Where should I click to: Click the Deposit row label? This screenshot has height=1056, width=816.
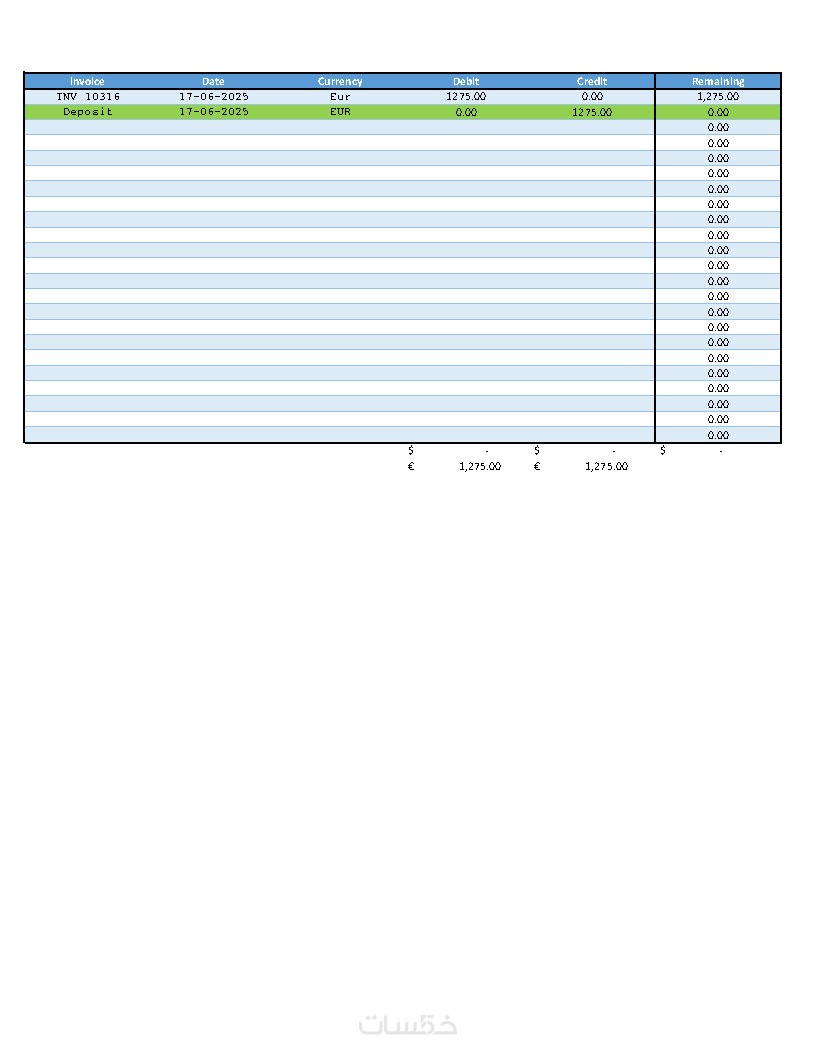point(88,112)
